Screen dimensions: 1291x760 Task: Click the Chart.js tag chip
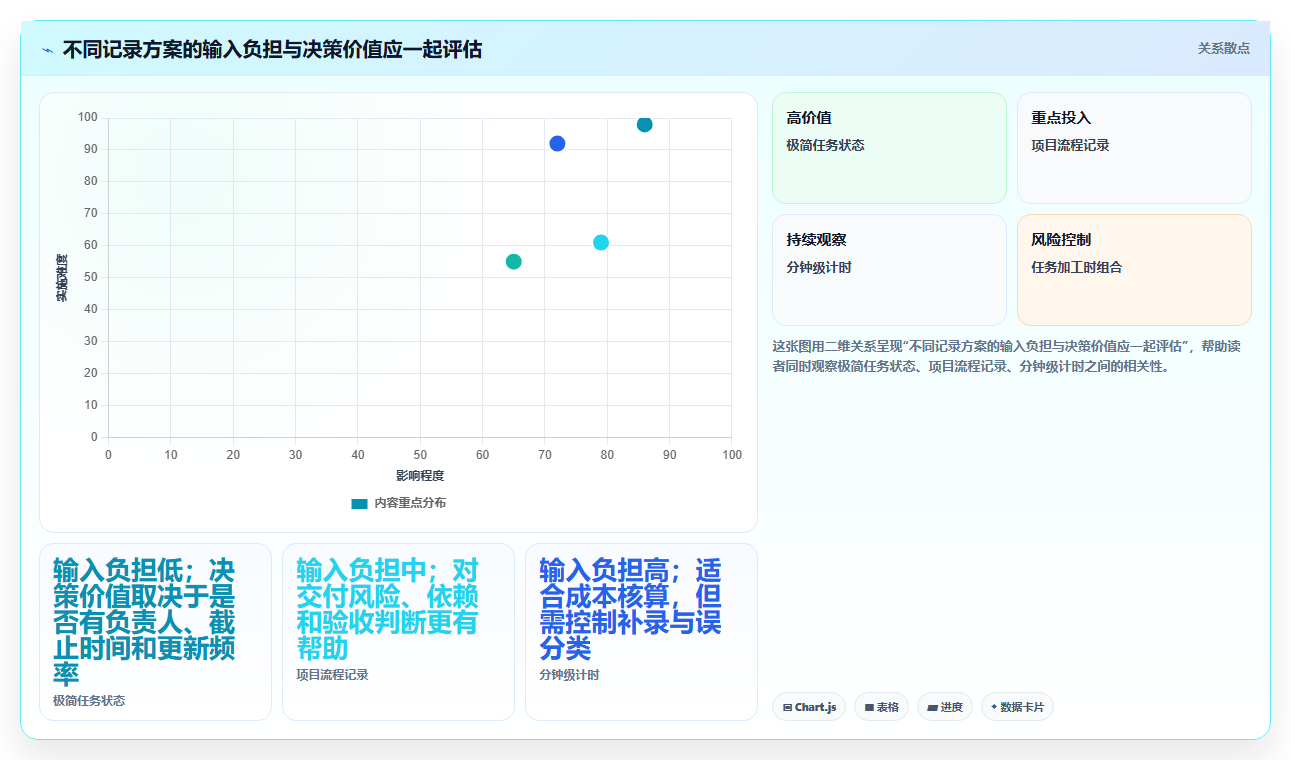point(809,707)
